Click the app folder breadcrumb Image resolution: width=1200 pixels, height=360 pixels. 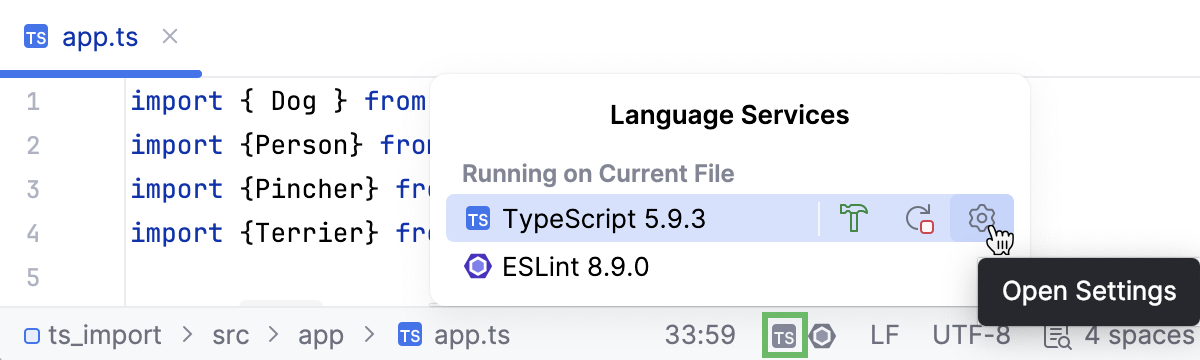click(x=321, y=335)
